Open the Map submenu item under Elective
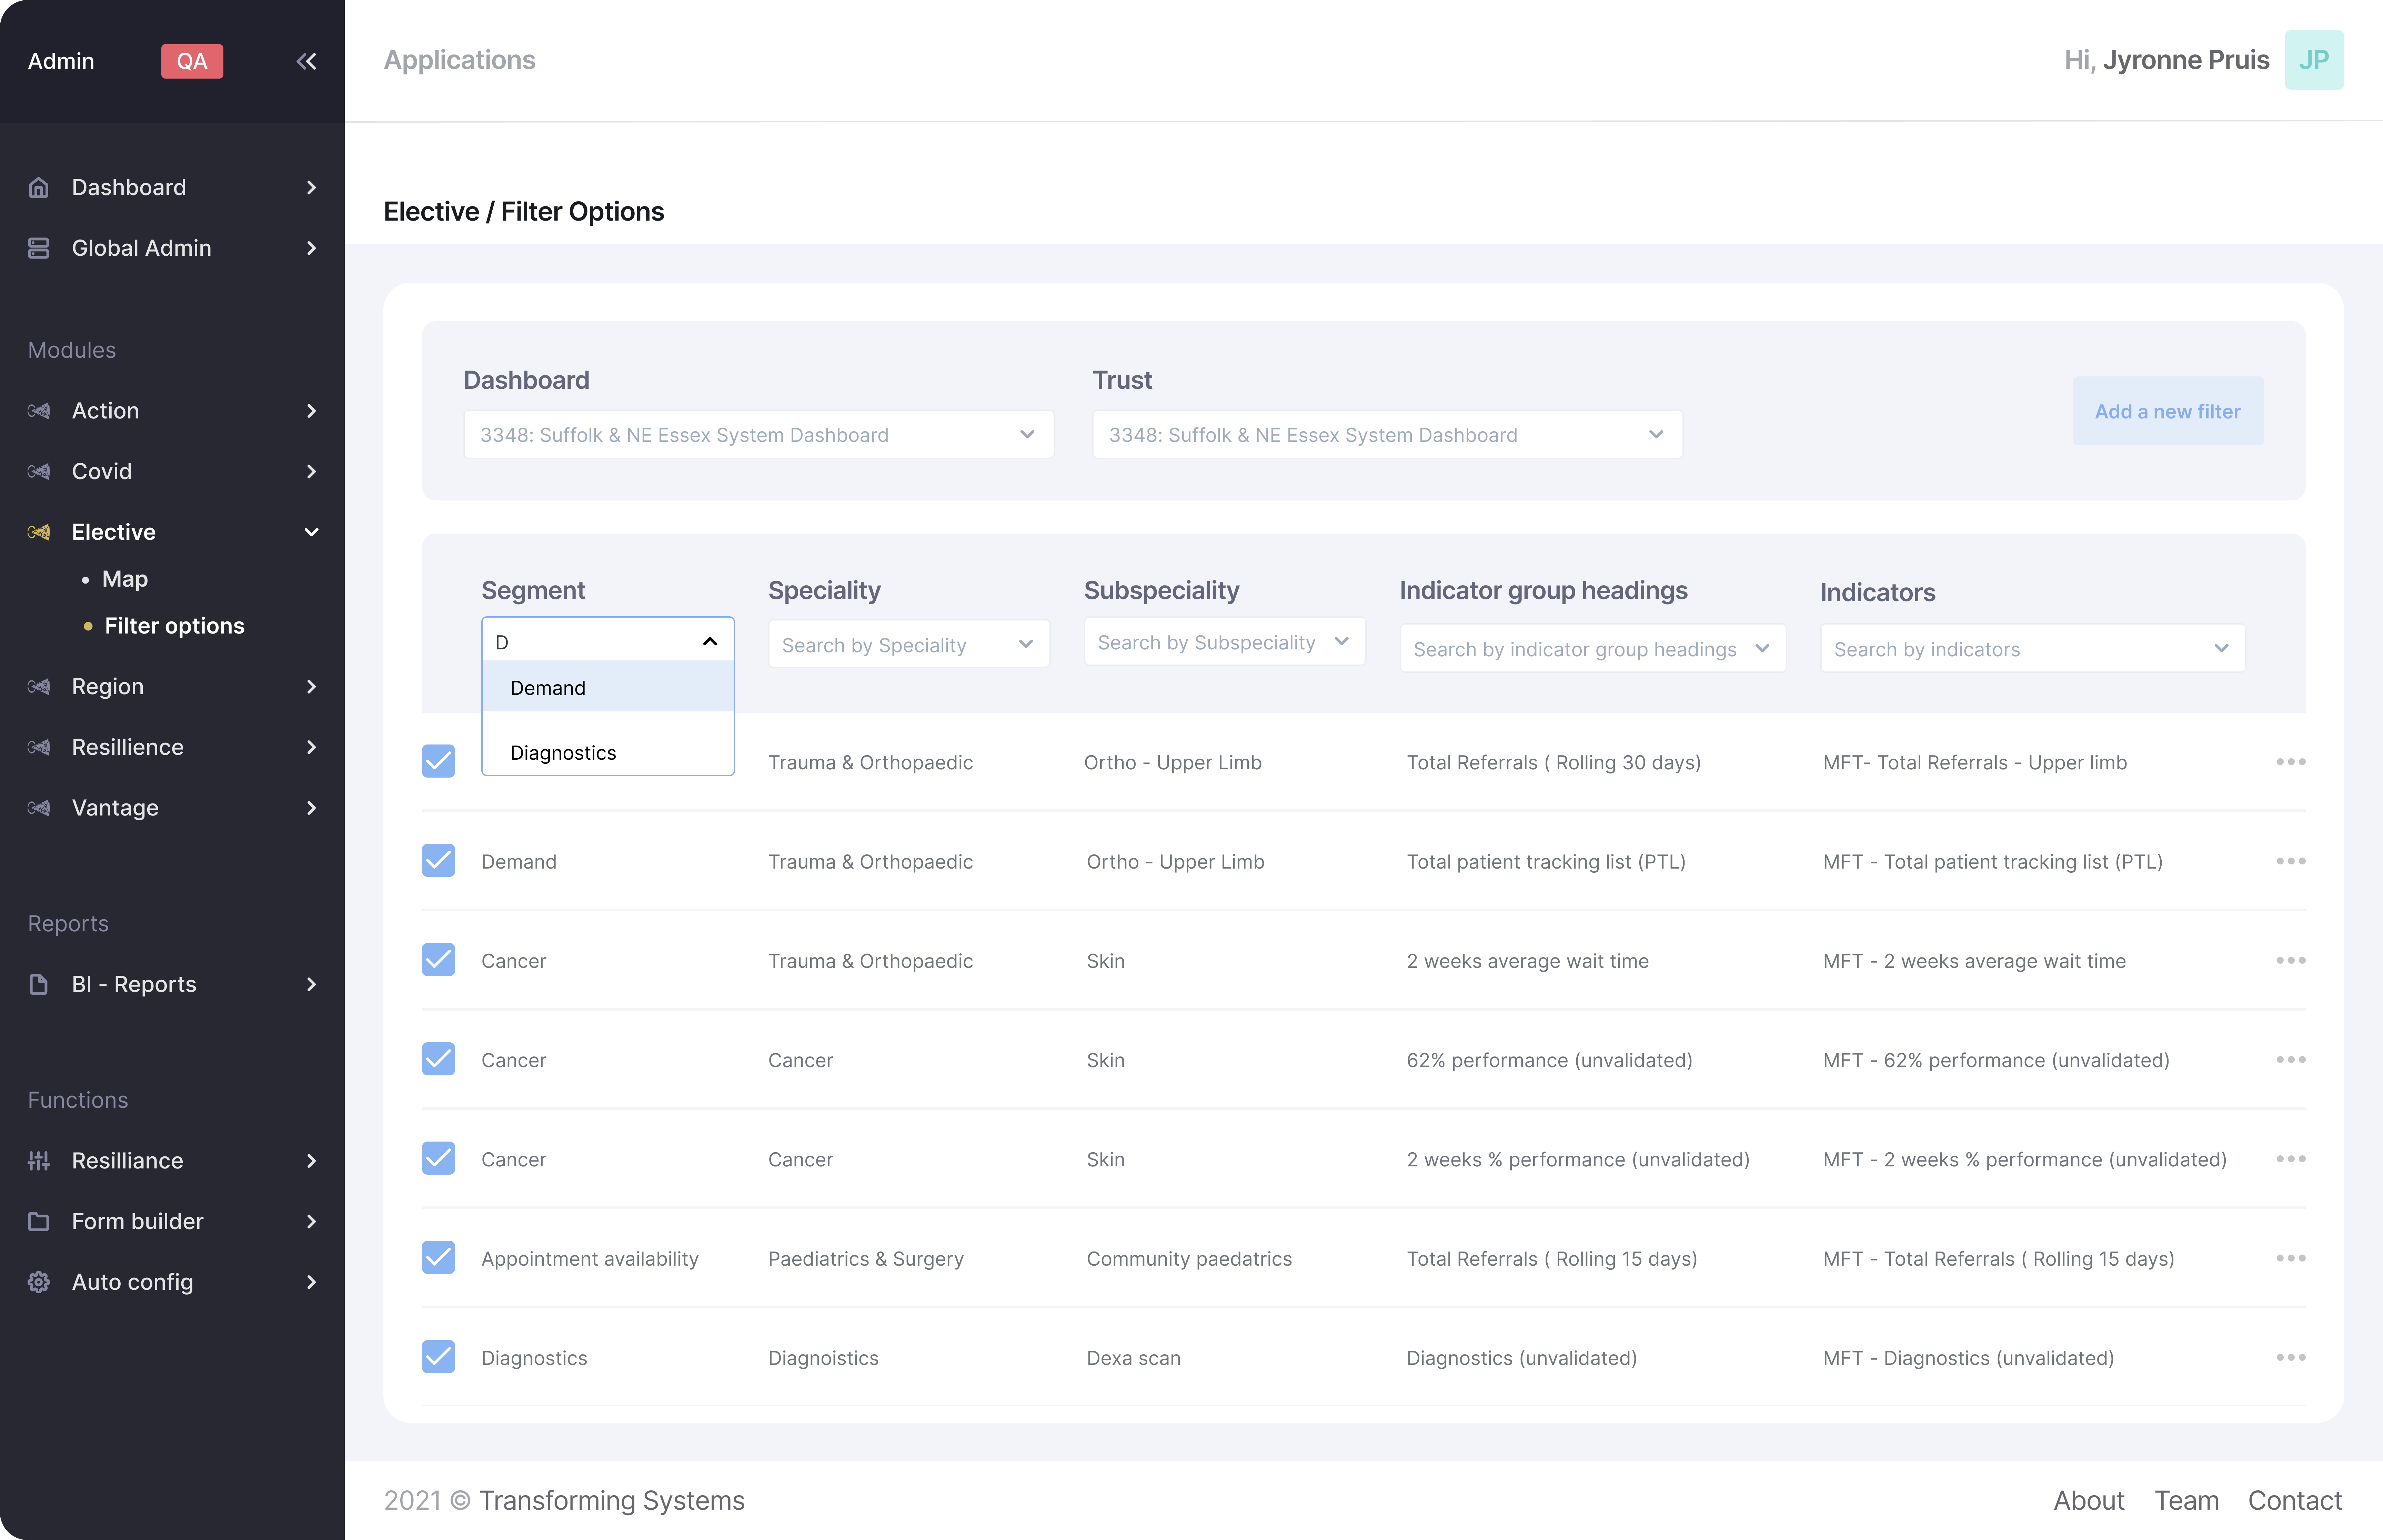The width and height of the screenshot is (2383, 1540). [125, 579]
